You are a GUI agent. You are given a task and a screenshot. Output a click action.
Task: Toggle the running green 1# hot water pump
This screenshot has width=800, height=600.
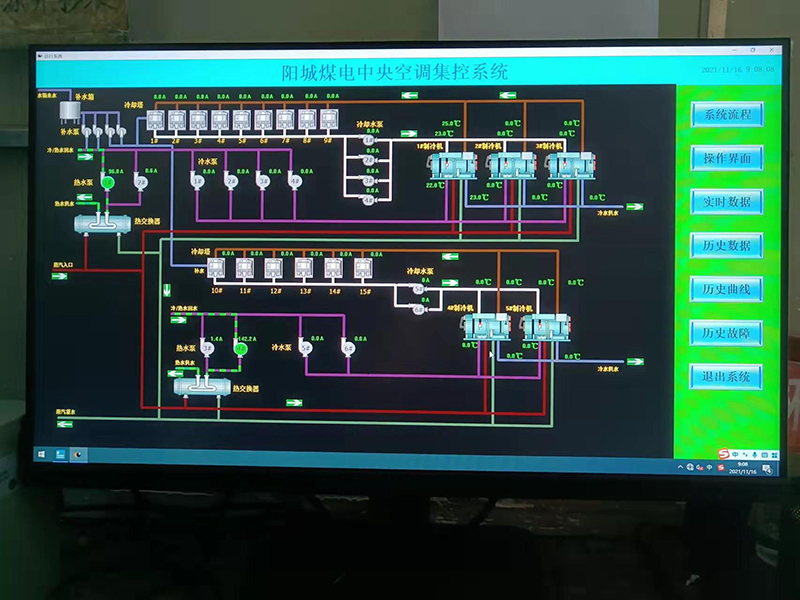[x=109, y=182]
